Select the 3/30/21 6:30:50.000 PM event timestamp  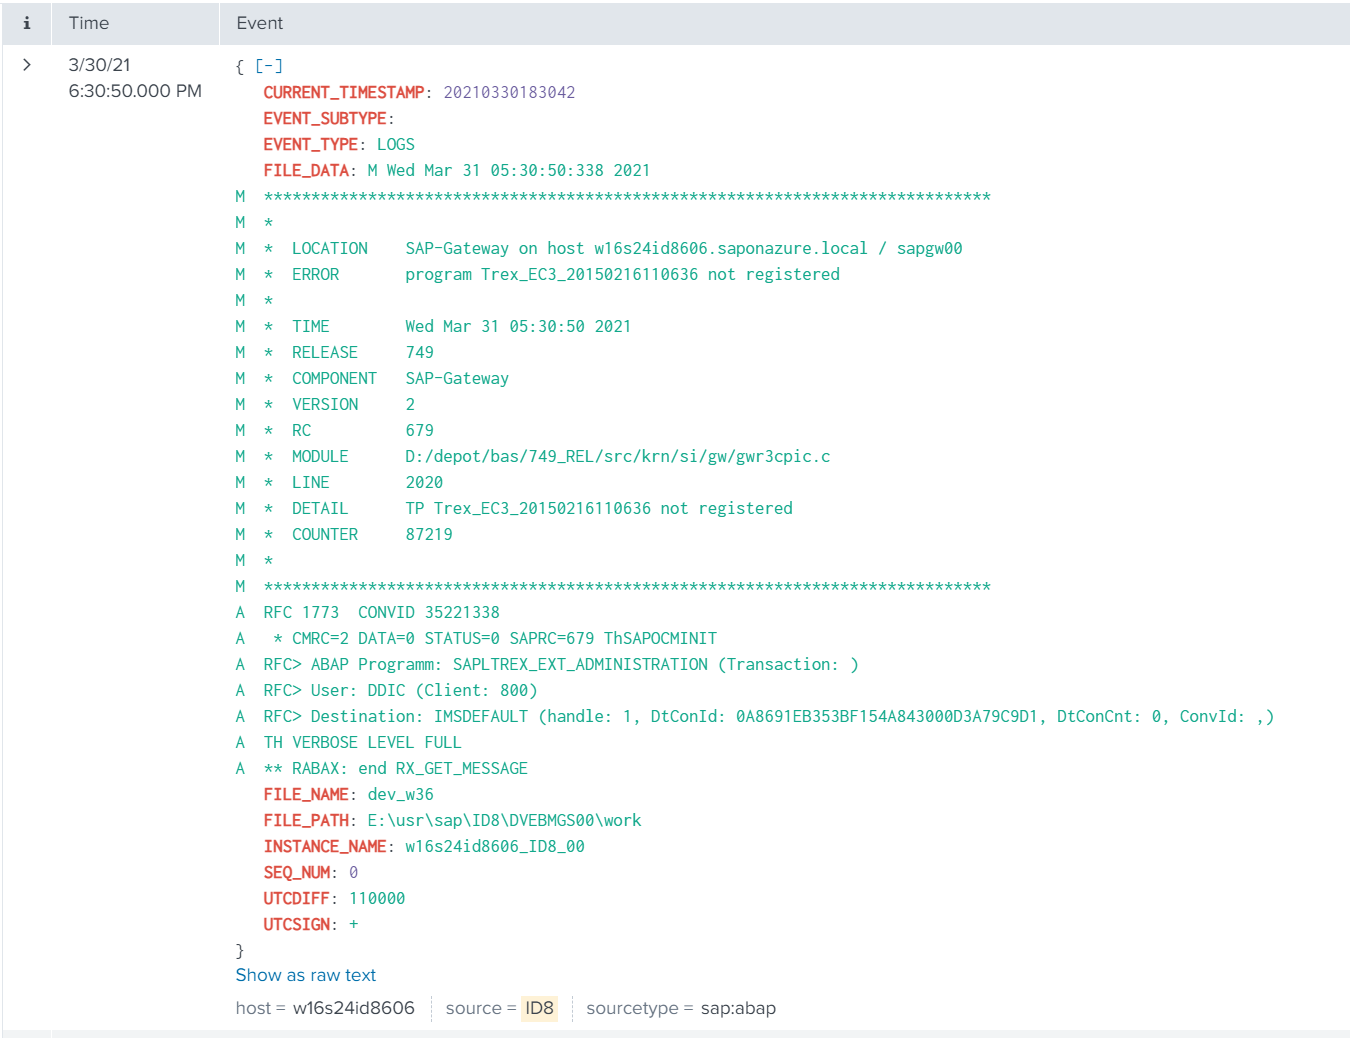pos(134,78)
